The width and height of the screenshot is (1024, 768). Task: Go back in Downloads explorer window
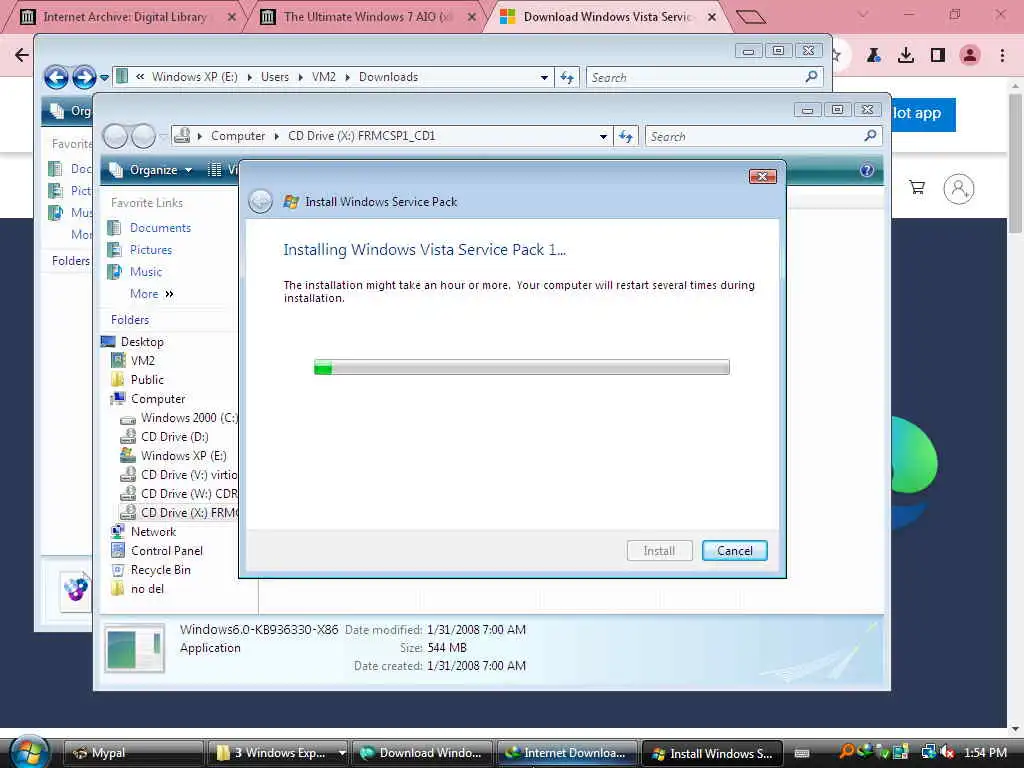point(56,78)
